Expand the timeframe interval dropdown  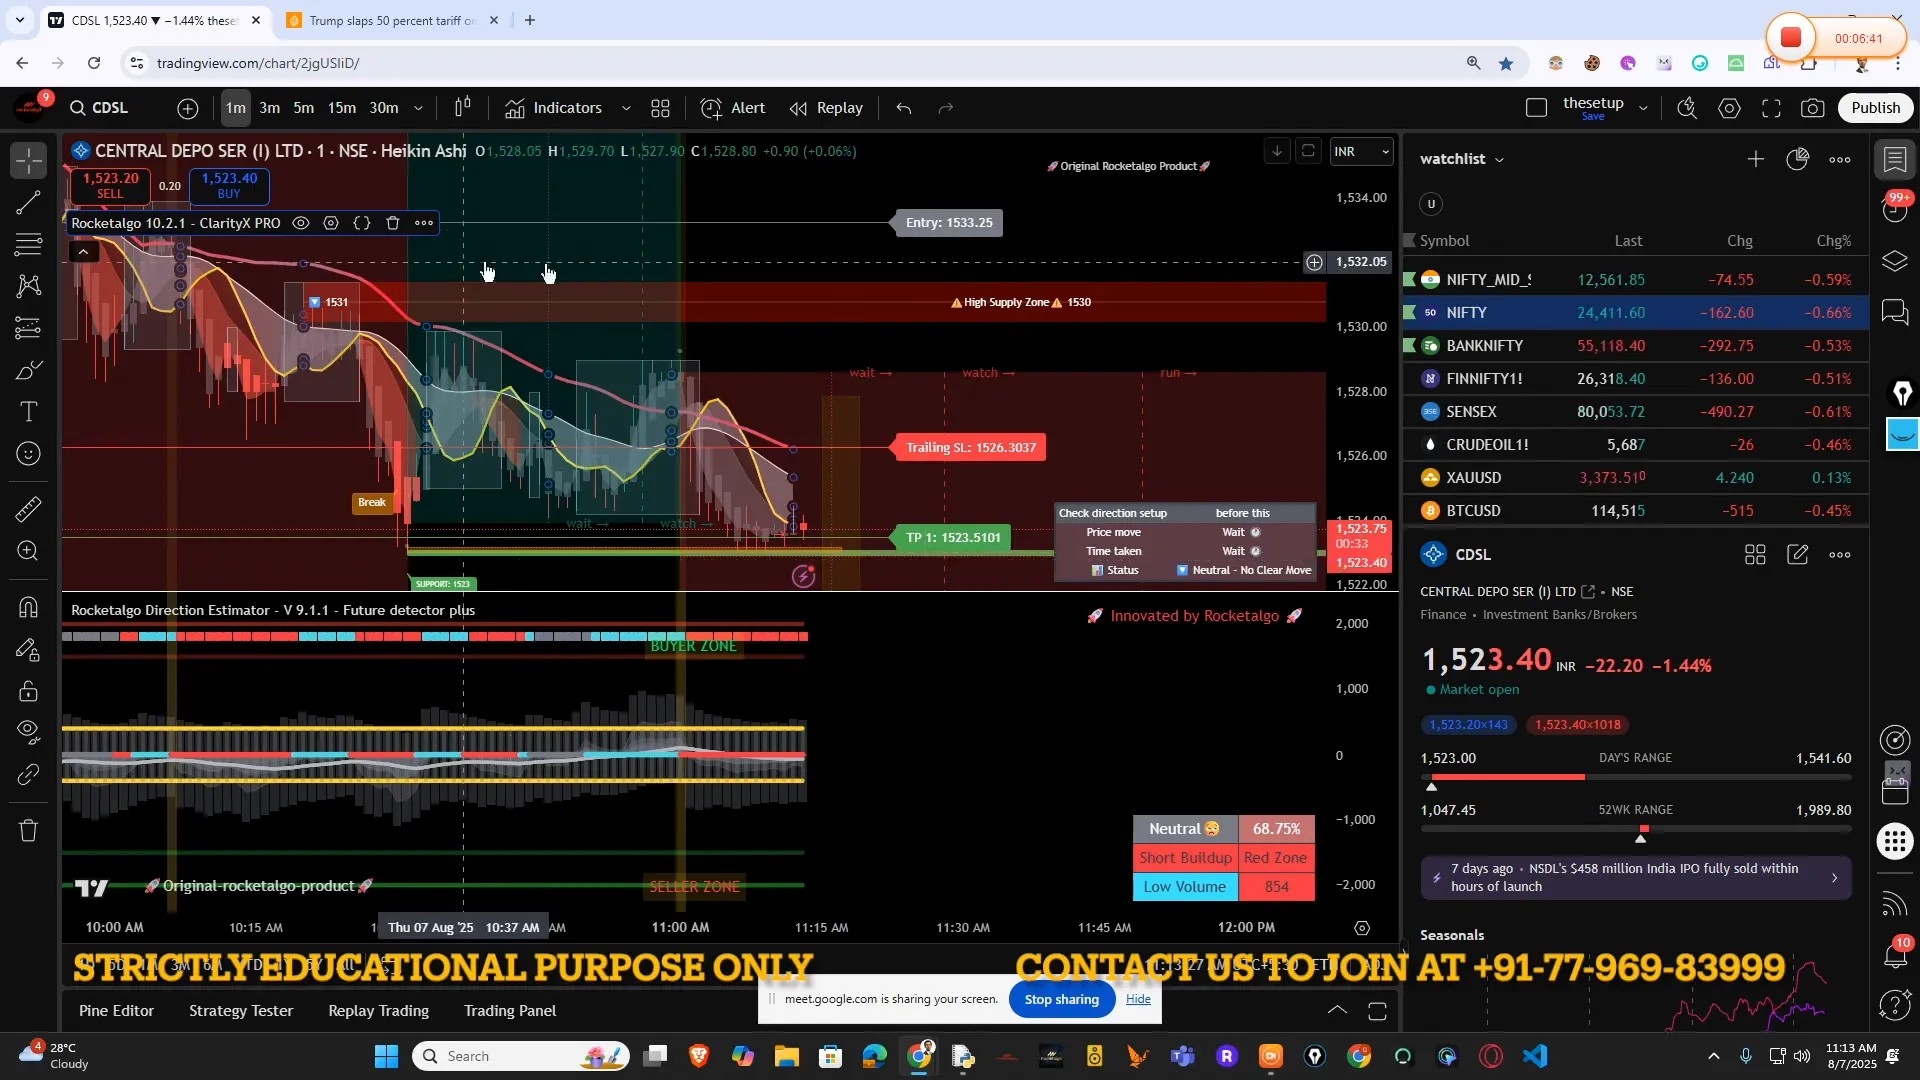click(418, 108)
